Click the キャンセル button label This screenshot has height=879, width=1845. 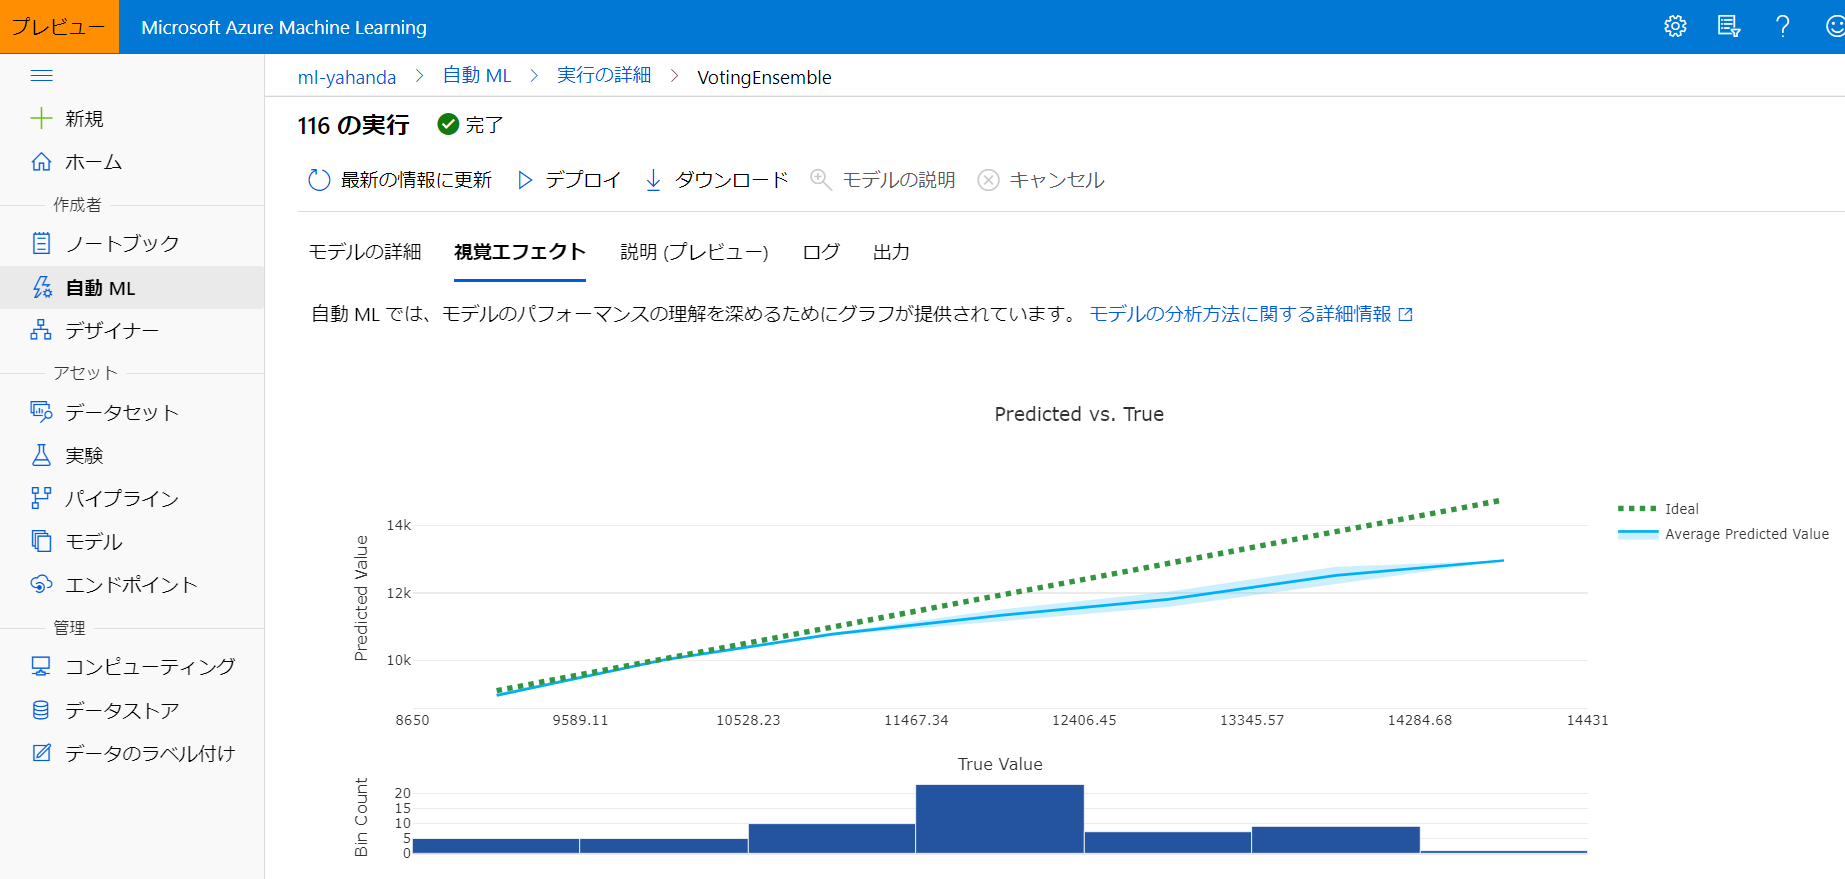click(x=1057, y=180)
